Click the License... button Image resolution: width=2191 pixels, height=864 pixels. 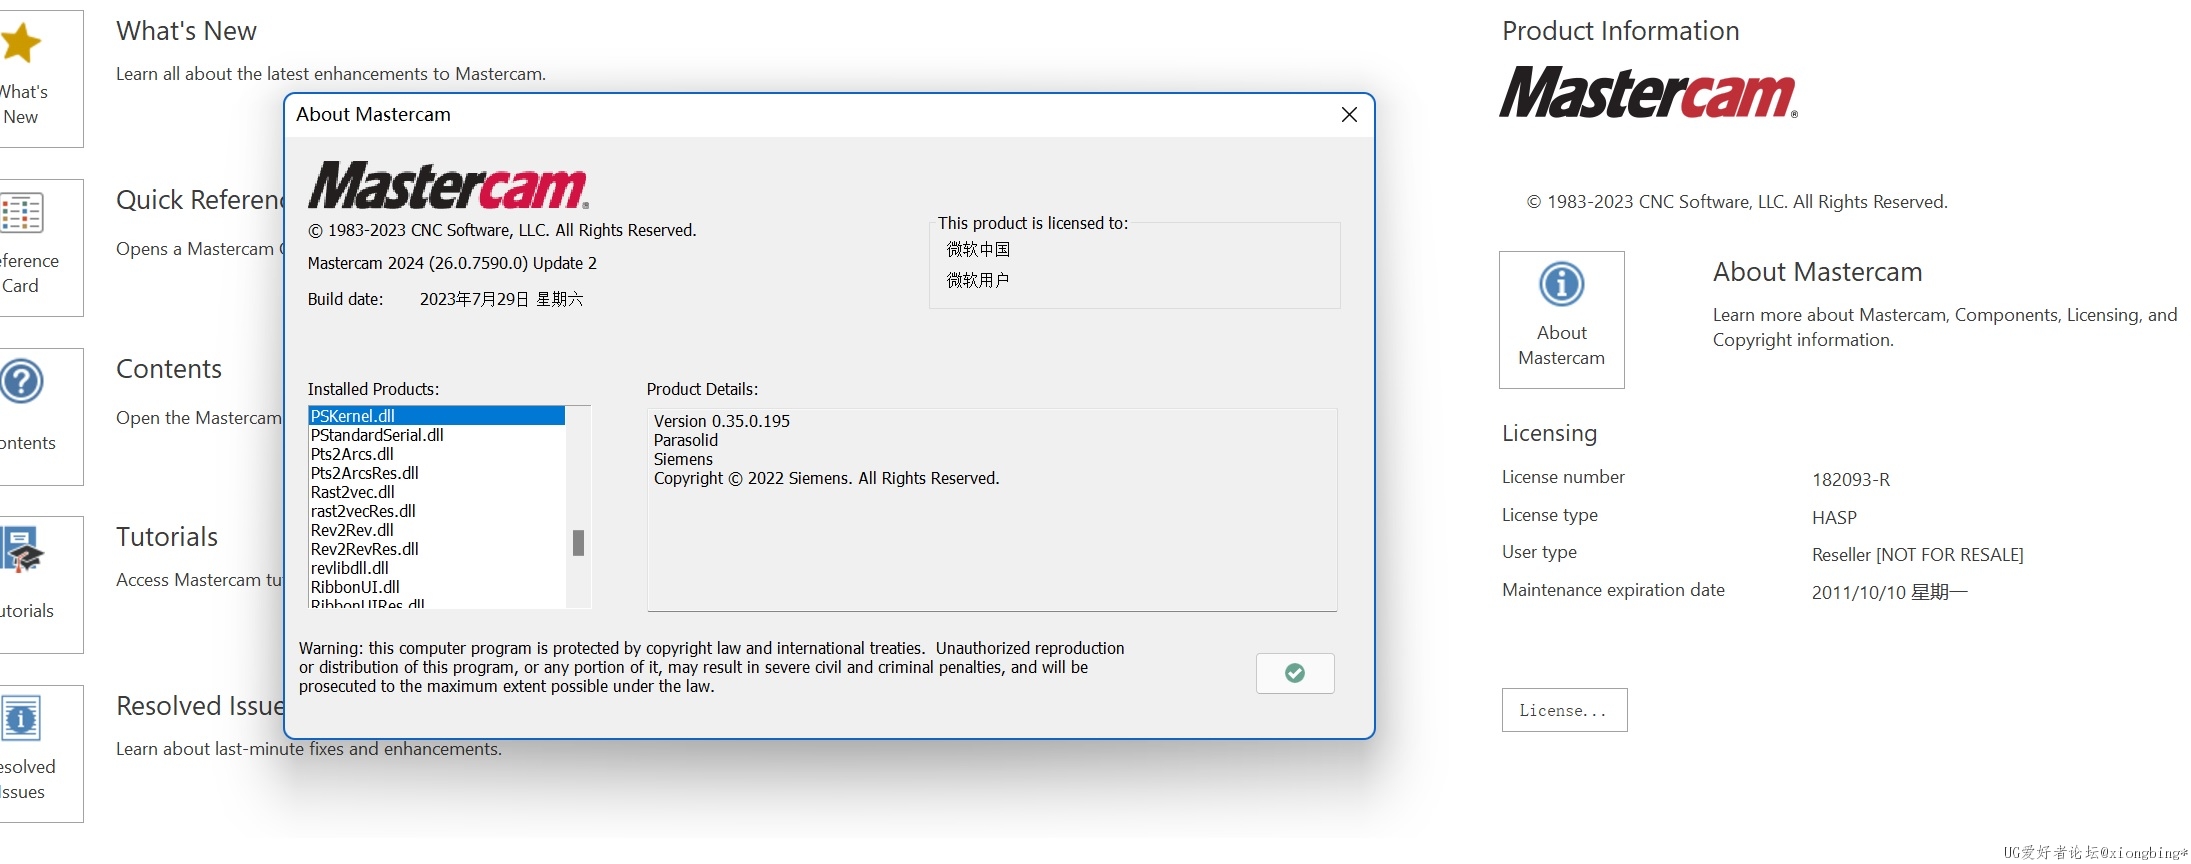click(1564, 710)
